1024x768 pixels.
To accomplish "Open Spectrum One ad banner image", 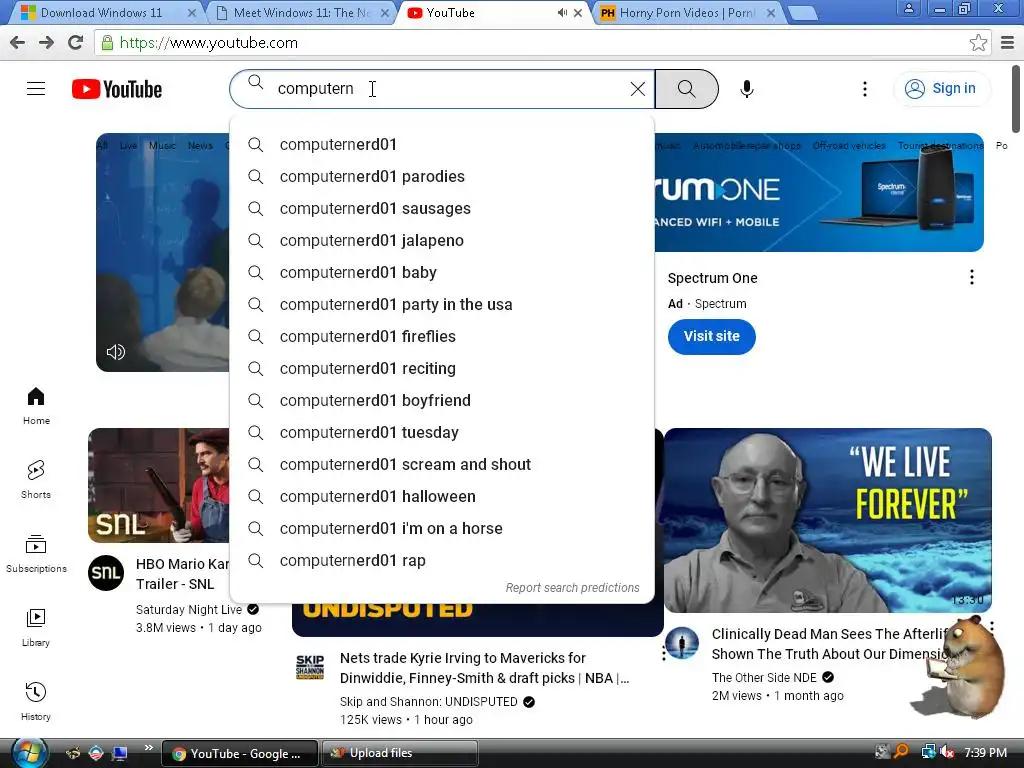I will tap(819, 193).
